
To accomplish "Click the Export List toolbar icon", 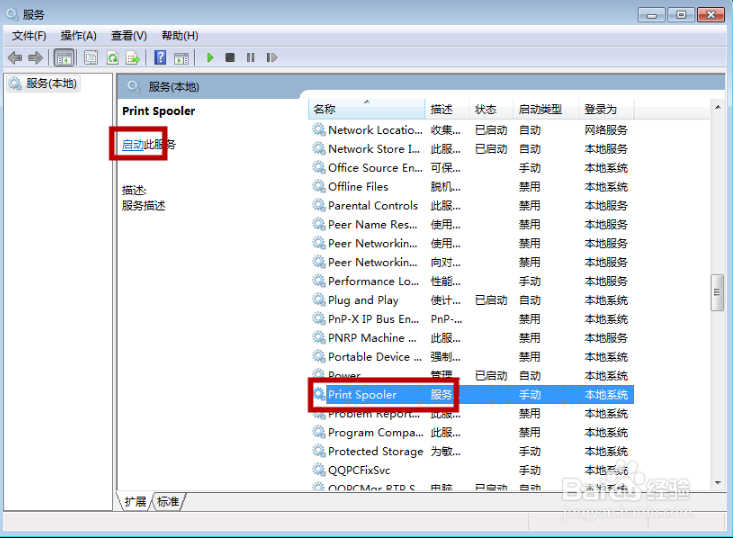I will coord(132,58).
